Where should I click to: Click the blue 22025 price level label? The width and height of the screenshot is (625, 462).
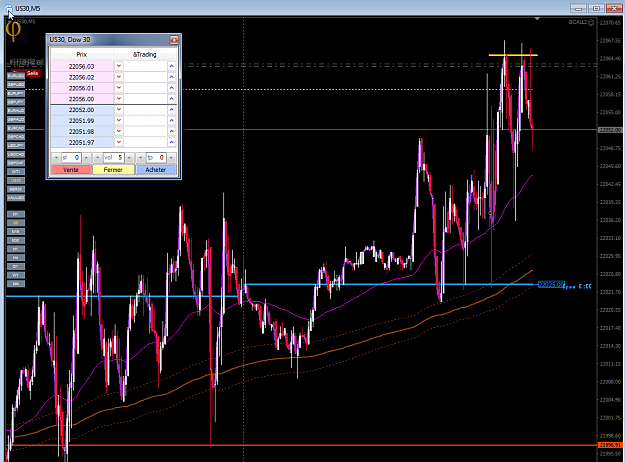pos(551,284)
